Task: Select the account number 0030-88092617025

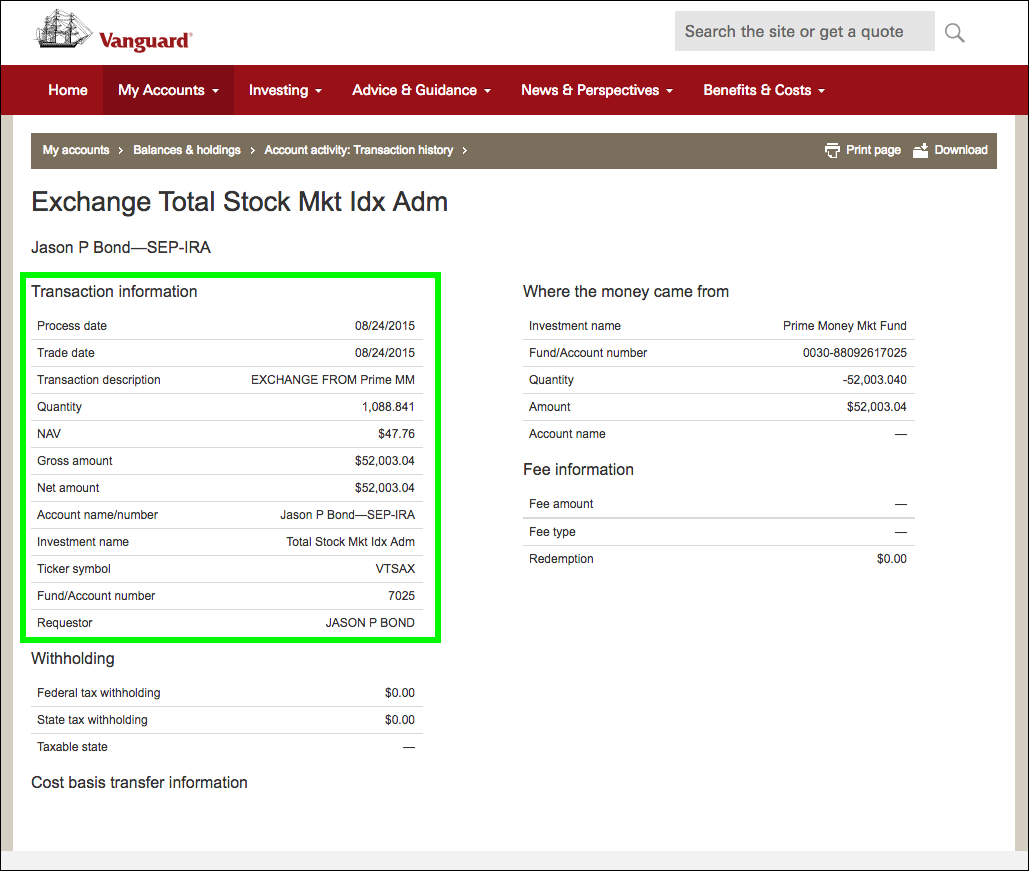Action: (x=854, y=352)
